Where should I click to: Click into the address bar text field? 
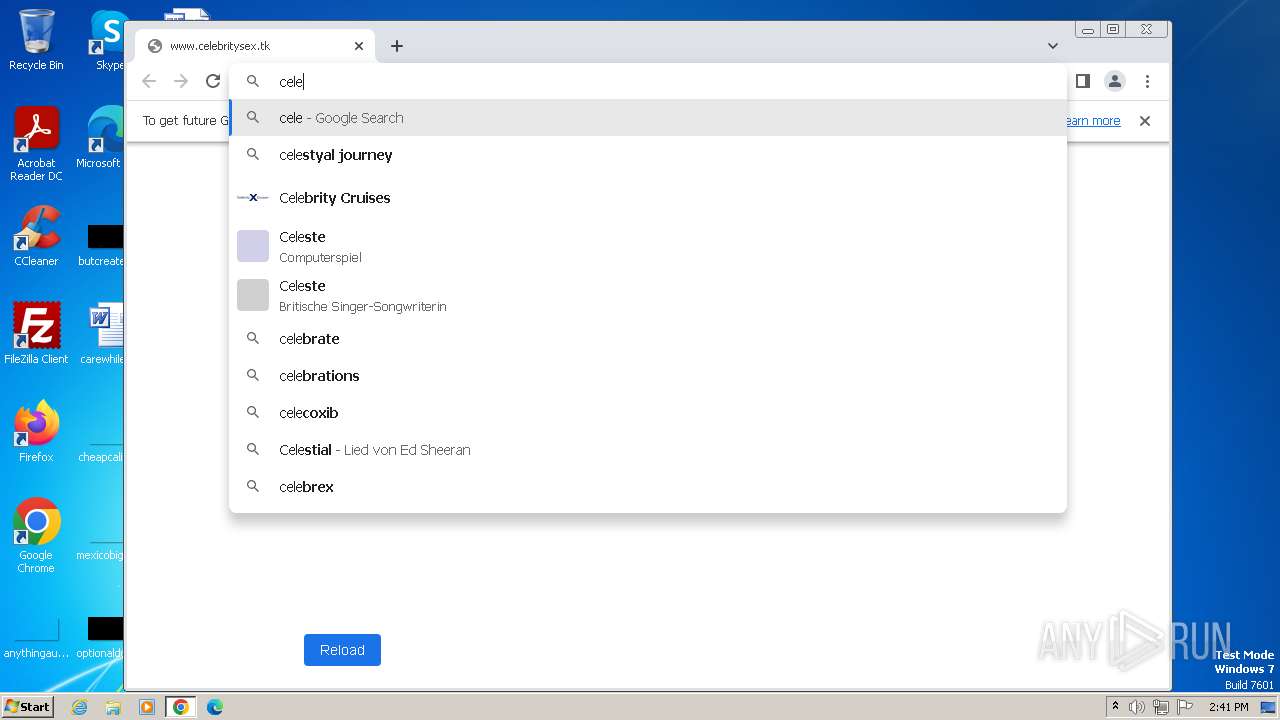[x=648, y=82]
